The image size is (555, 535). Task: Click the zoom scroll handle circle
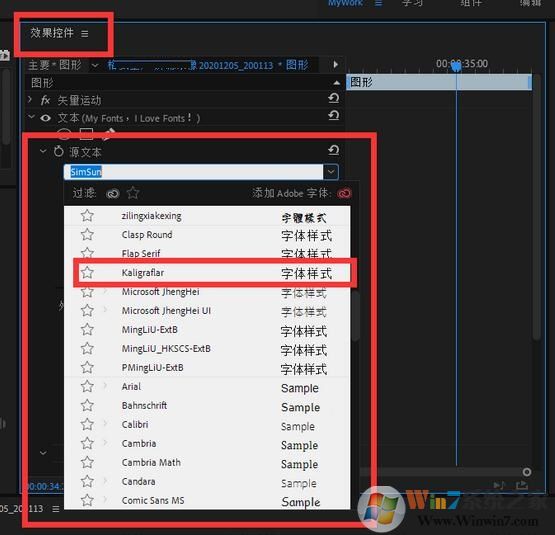pyautogui.click(x=527, y=472)
